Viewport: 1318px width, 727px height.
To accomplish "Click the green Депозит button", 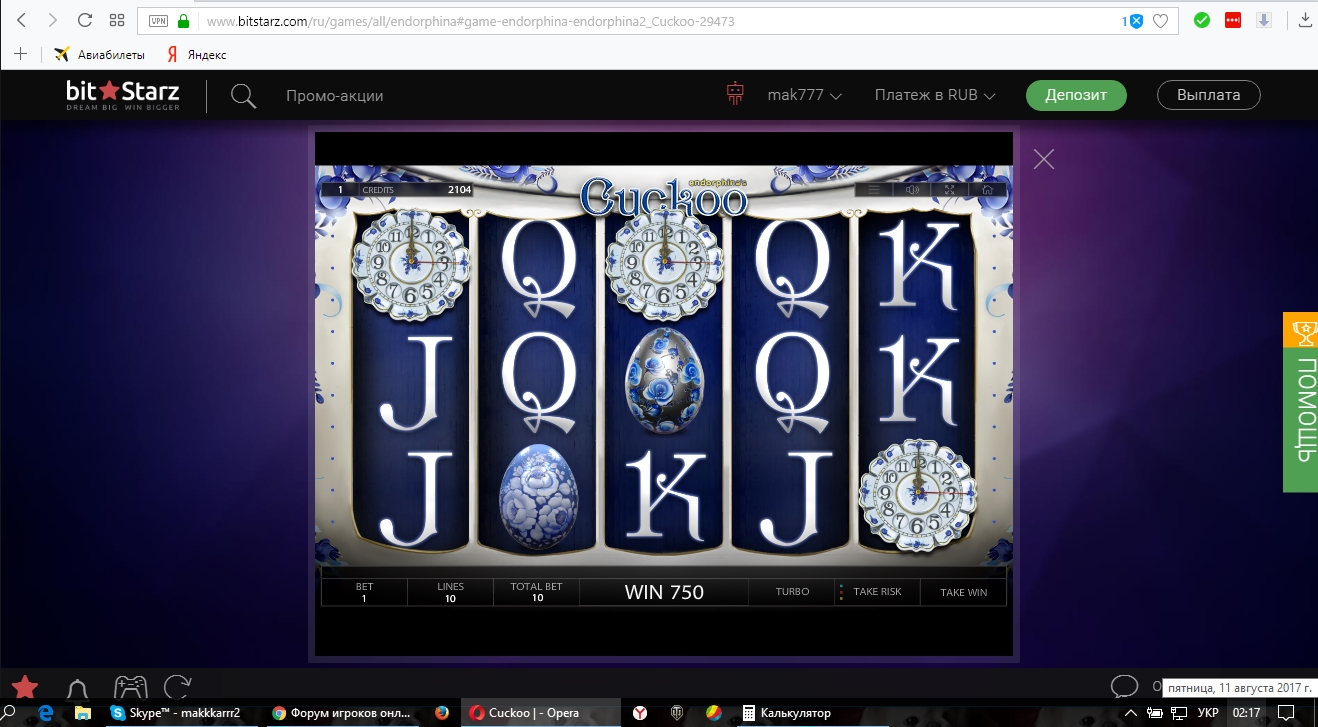I will pyautogui.click(x=1076, y=95).
